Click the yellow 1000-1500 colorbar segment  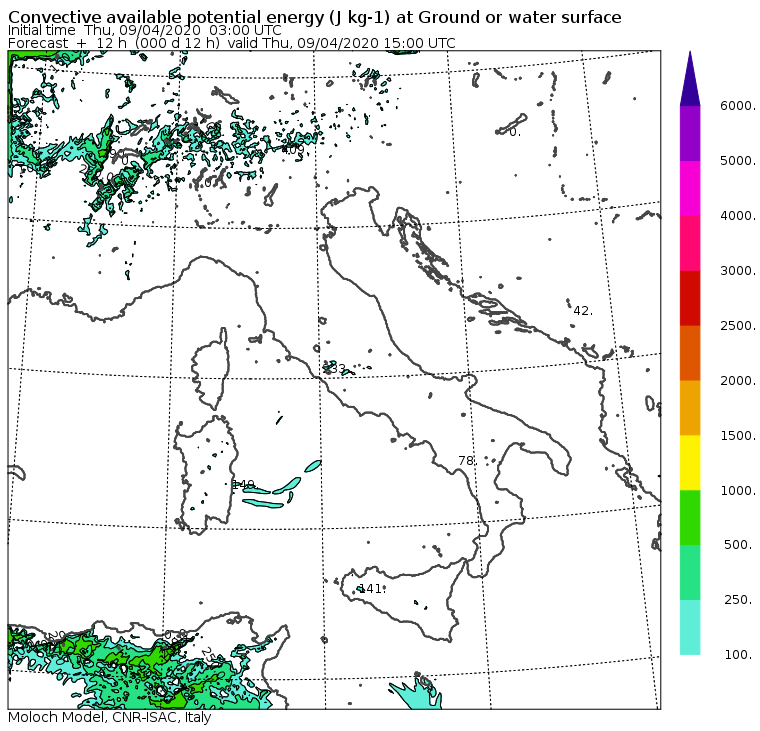coord(690,463)
